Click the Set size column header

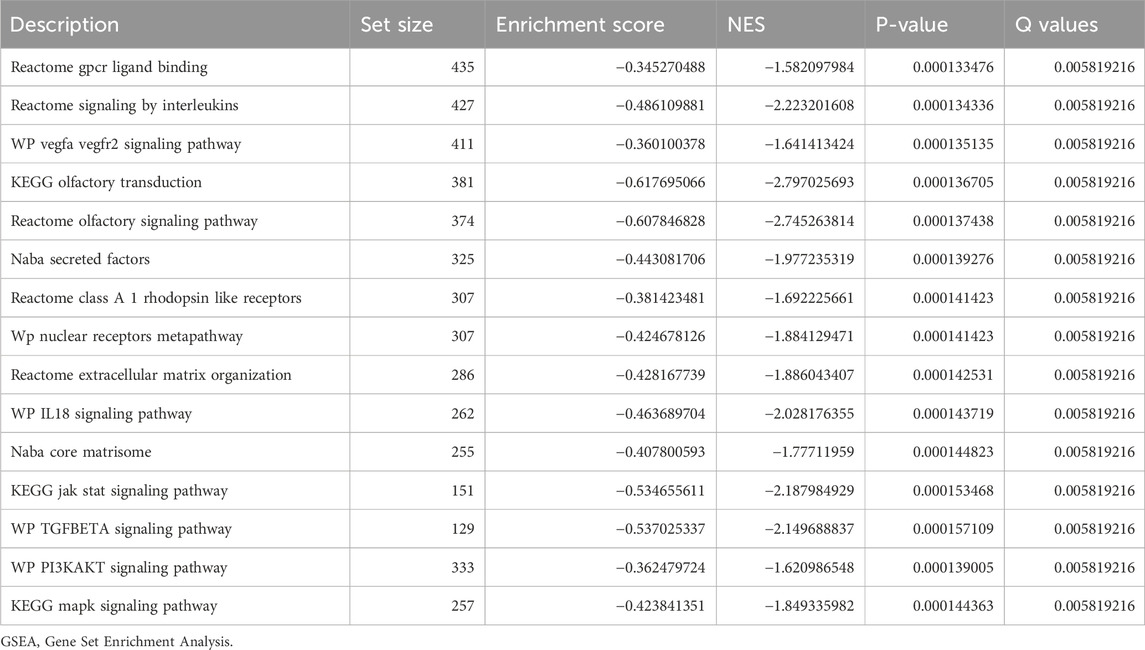(x=397, y=25)
